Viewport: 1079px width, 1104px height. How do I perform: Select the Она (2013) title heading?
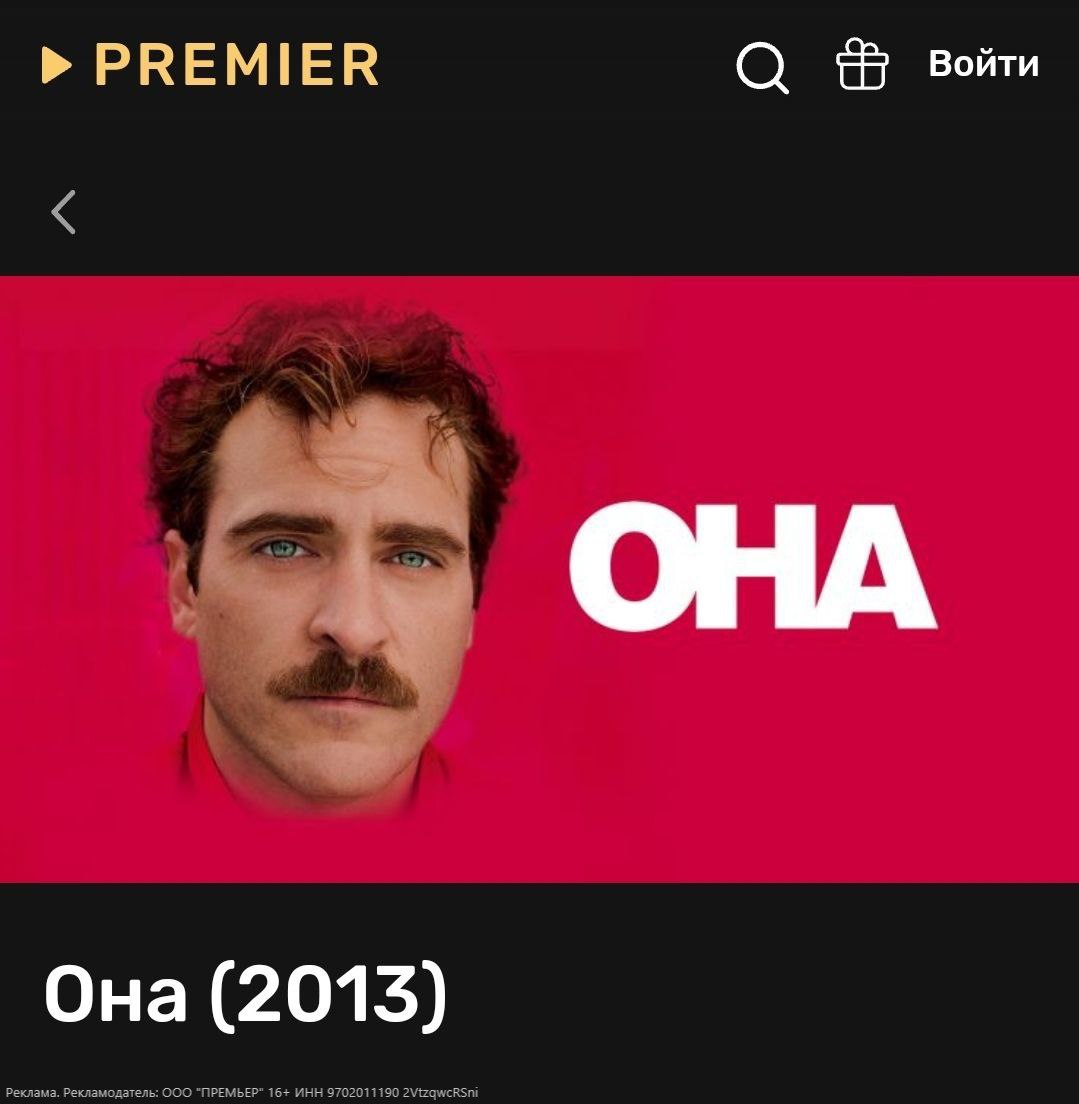point(245,994)
